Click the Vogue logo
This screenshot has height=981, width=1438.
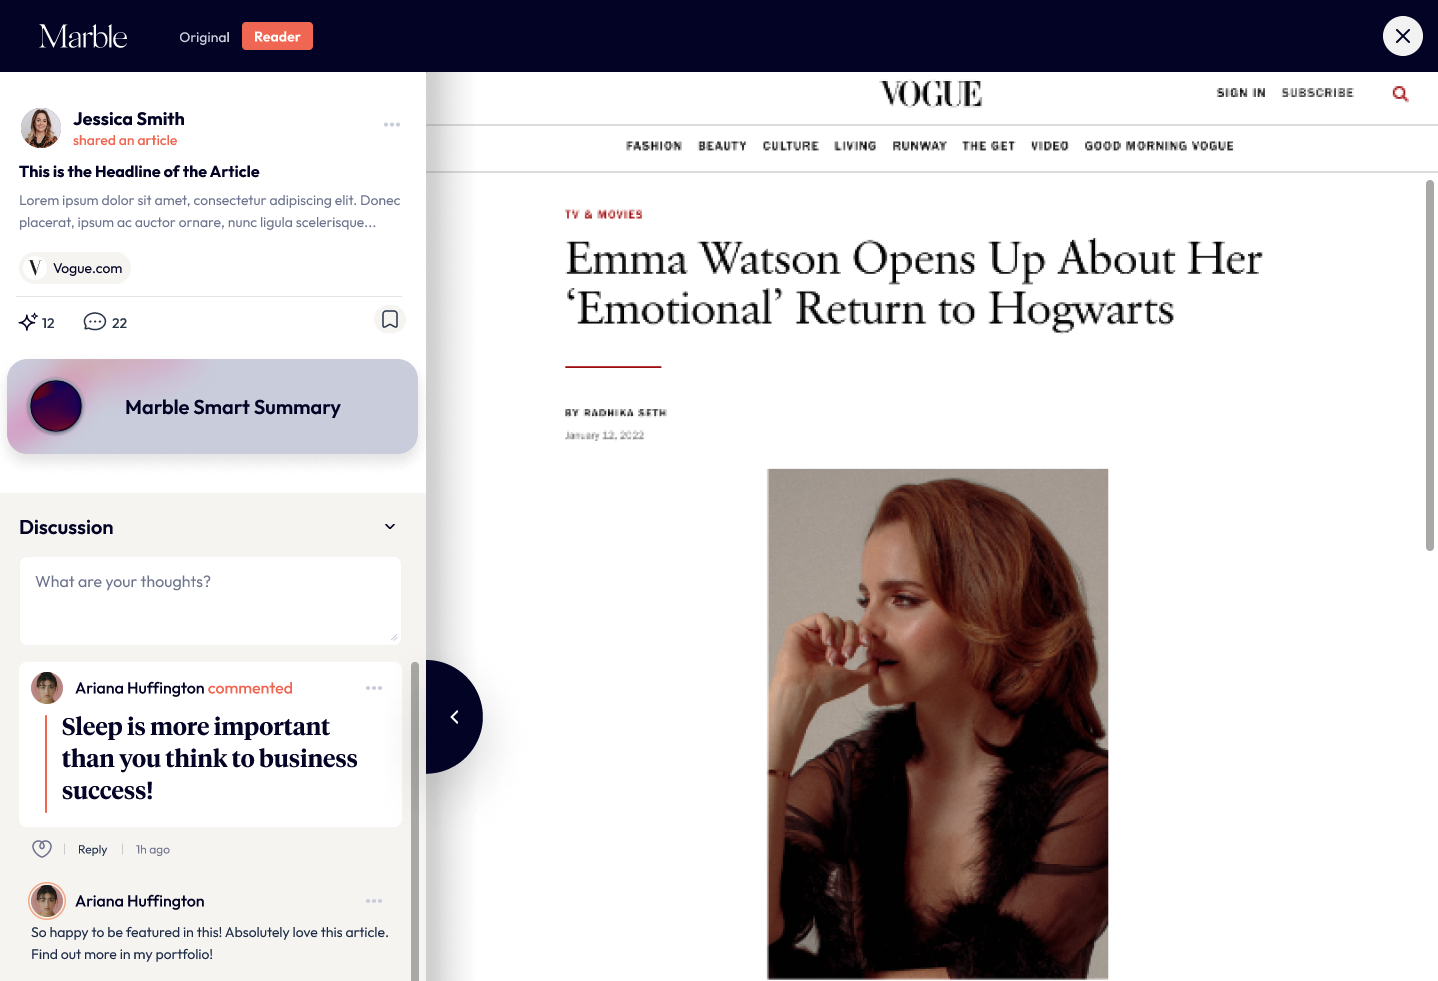[x=931, y=94]
